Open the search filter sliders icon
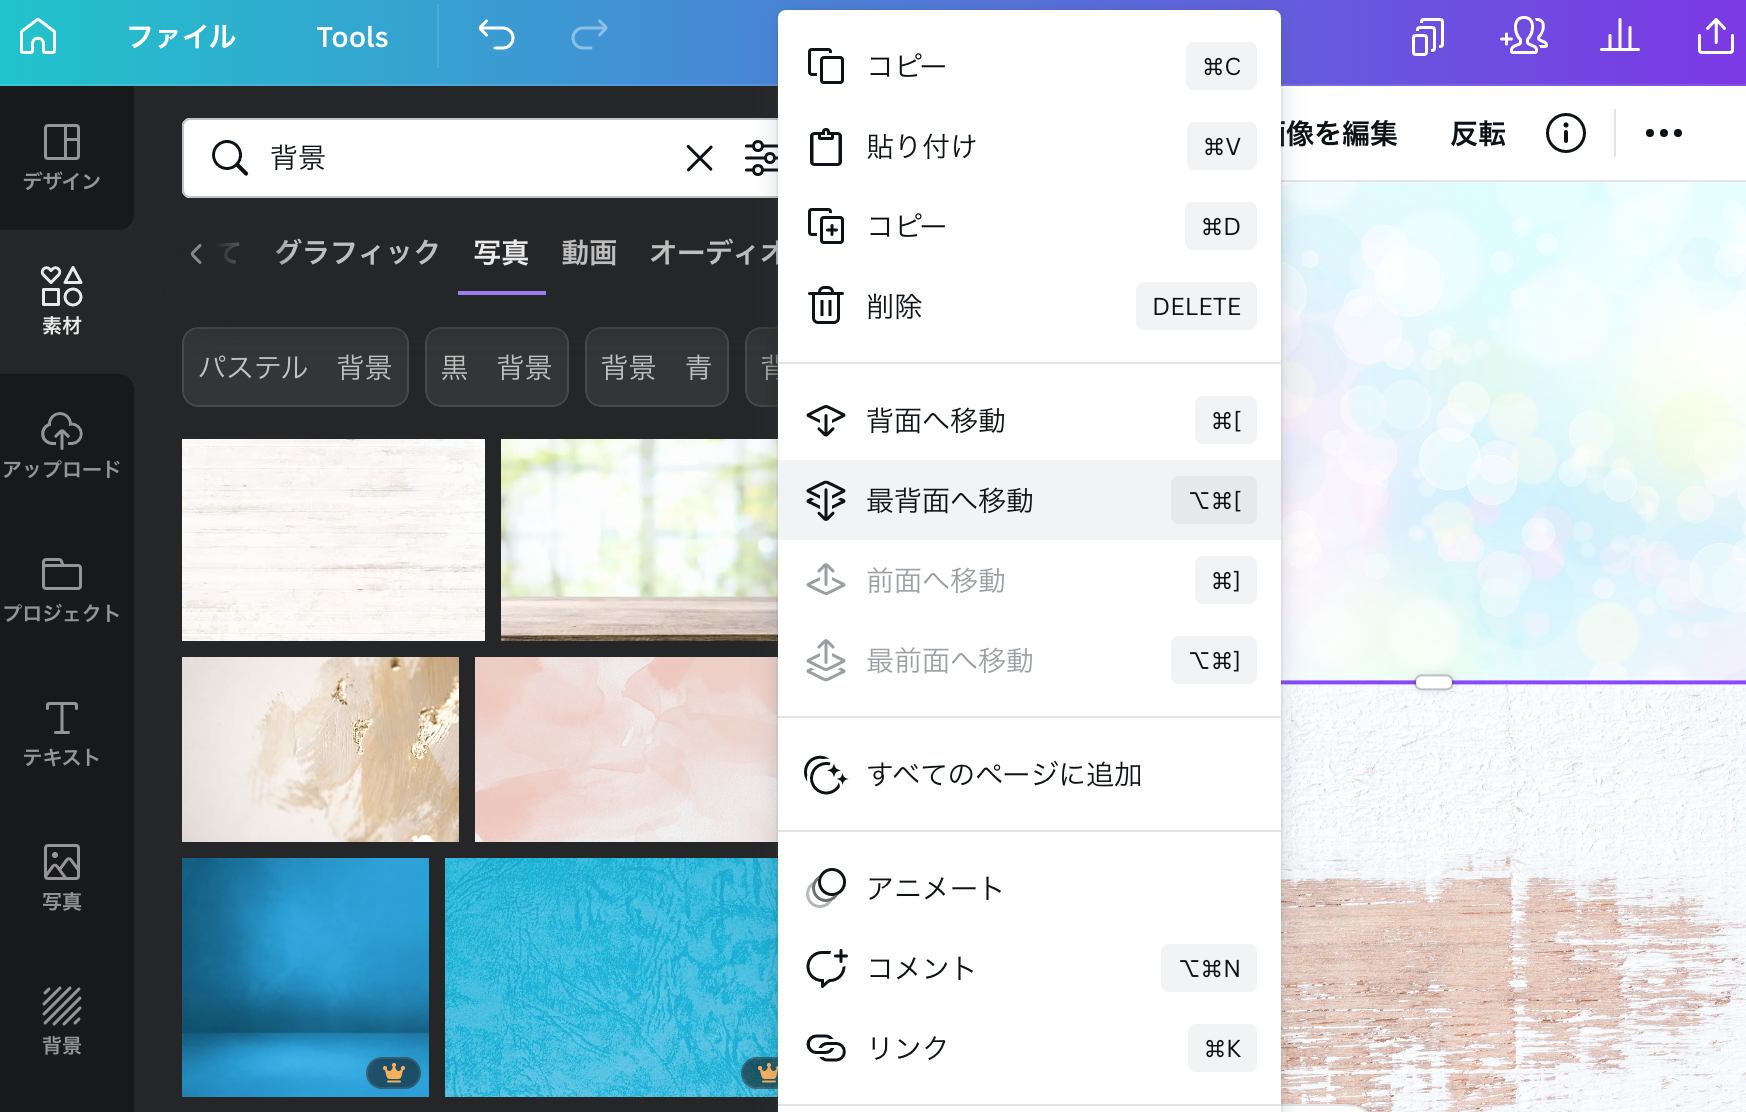 coord(760,158)
